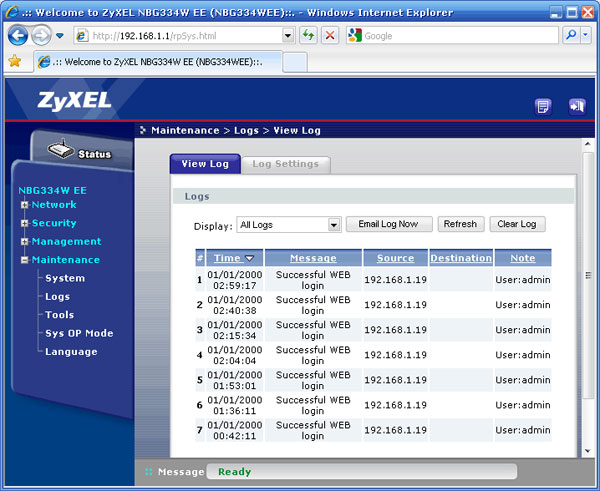Click the page vertical scrollbar

pyautogui.click(x=588, y=300)
